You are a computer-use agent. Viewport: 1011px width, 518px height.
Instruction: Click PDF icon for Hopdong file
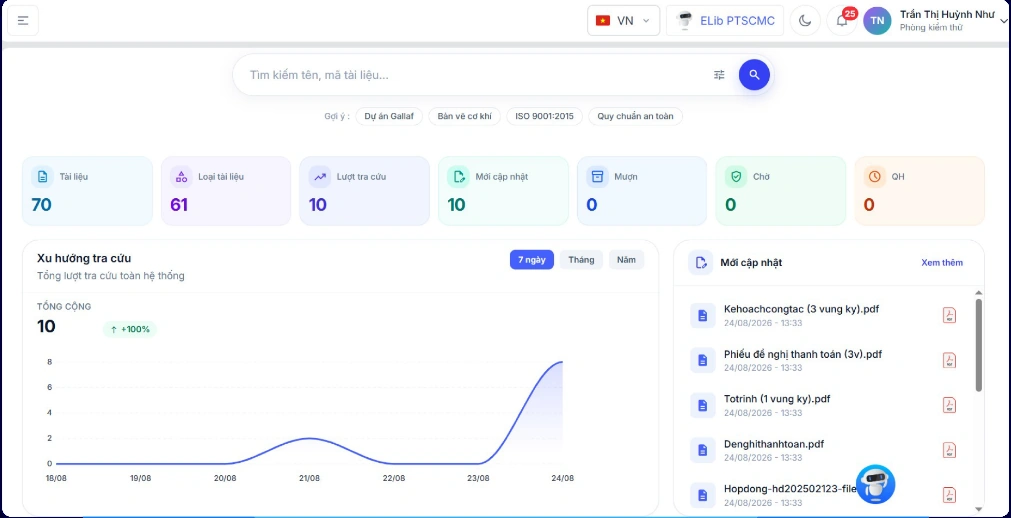[x=949, y=495]
